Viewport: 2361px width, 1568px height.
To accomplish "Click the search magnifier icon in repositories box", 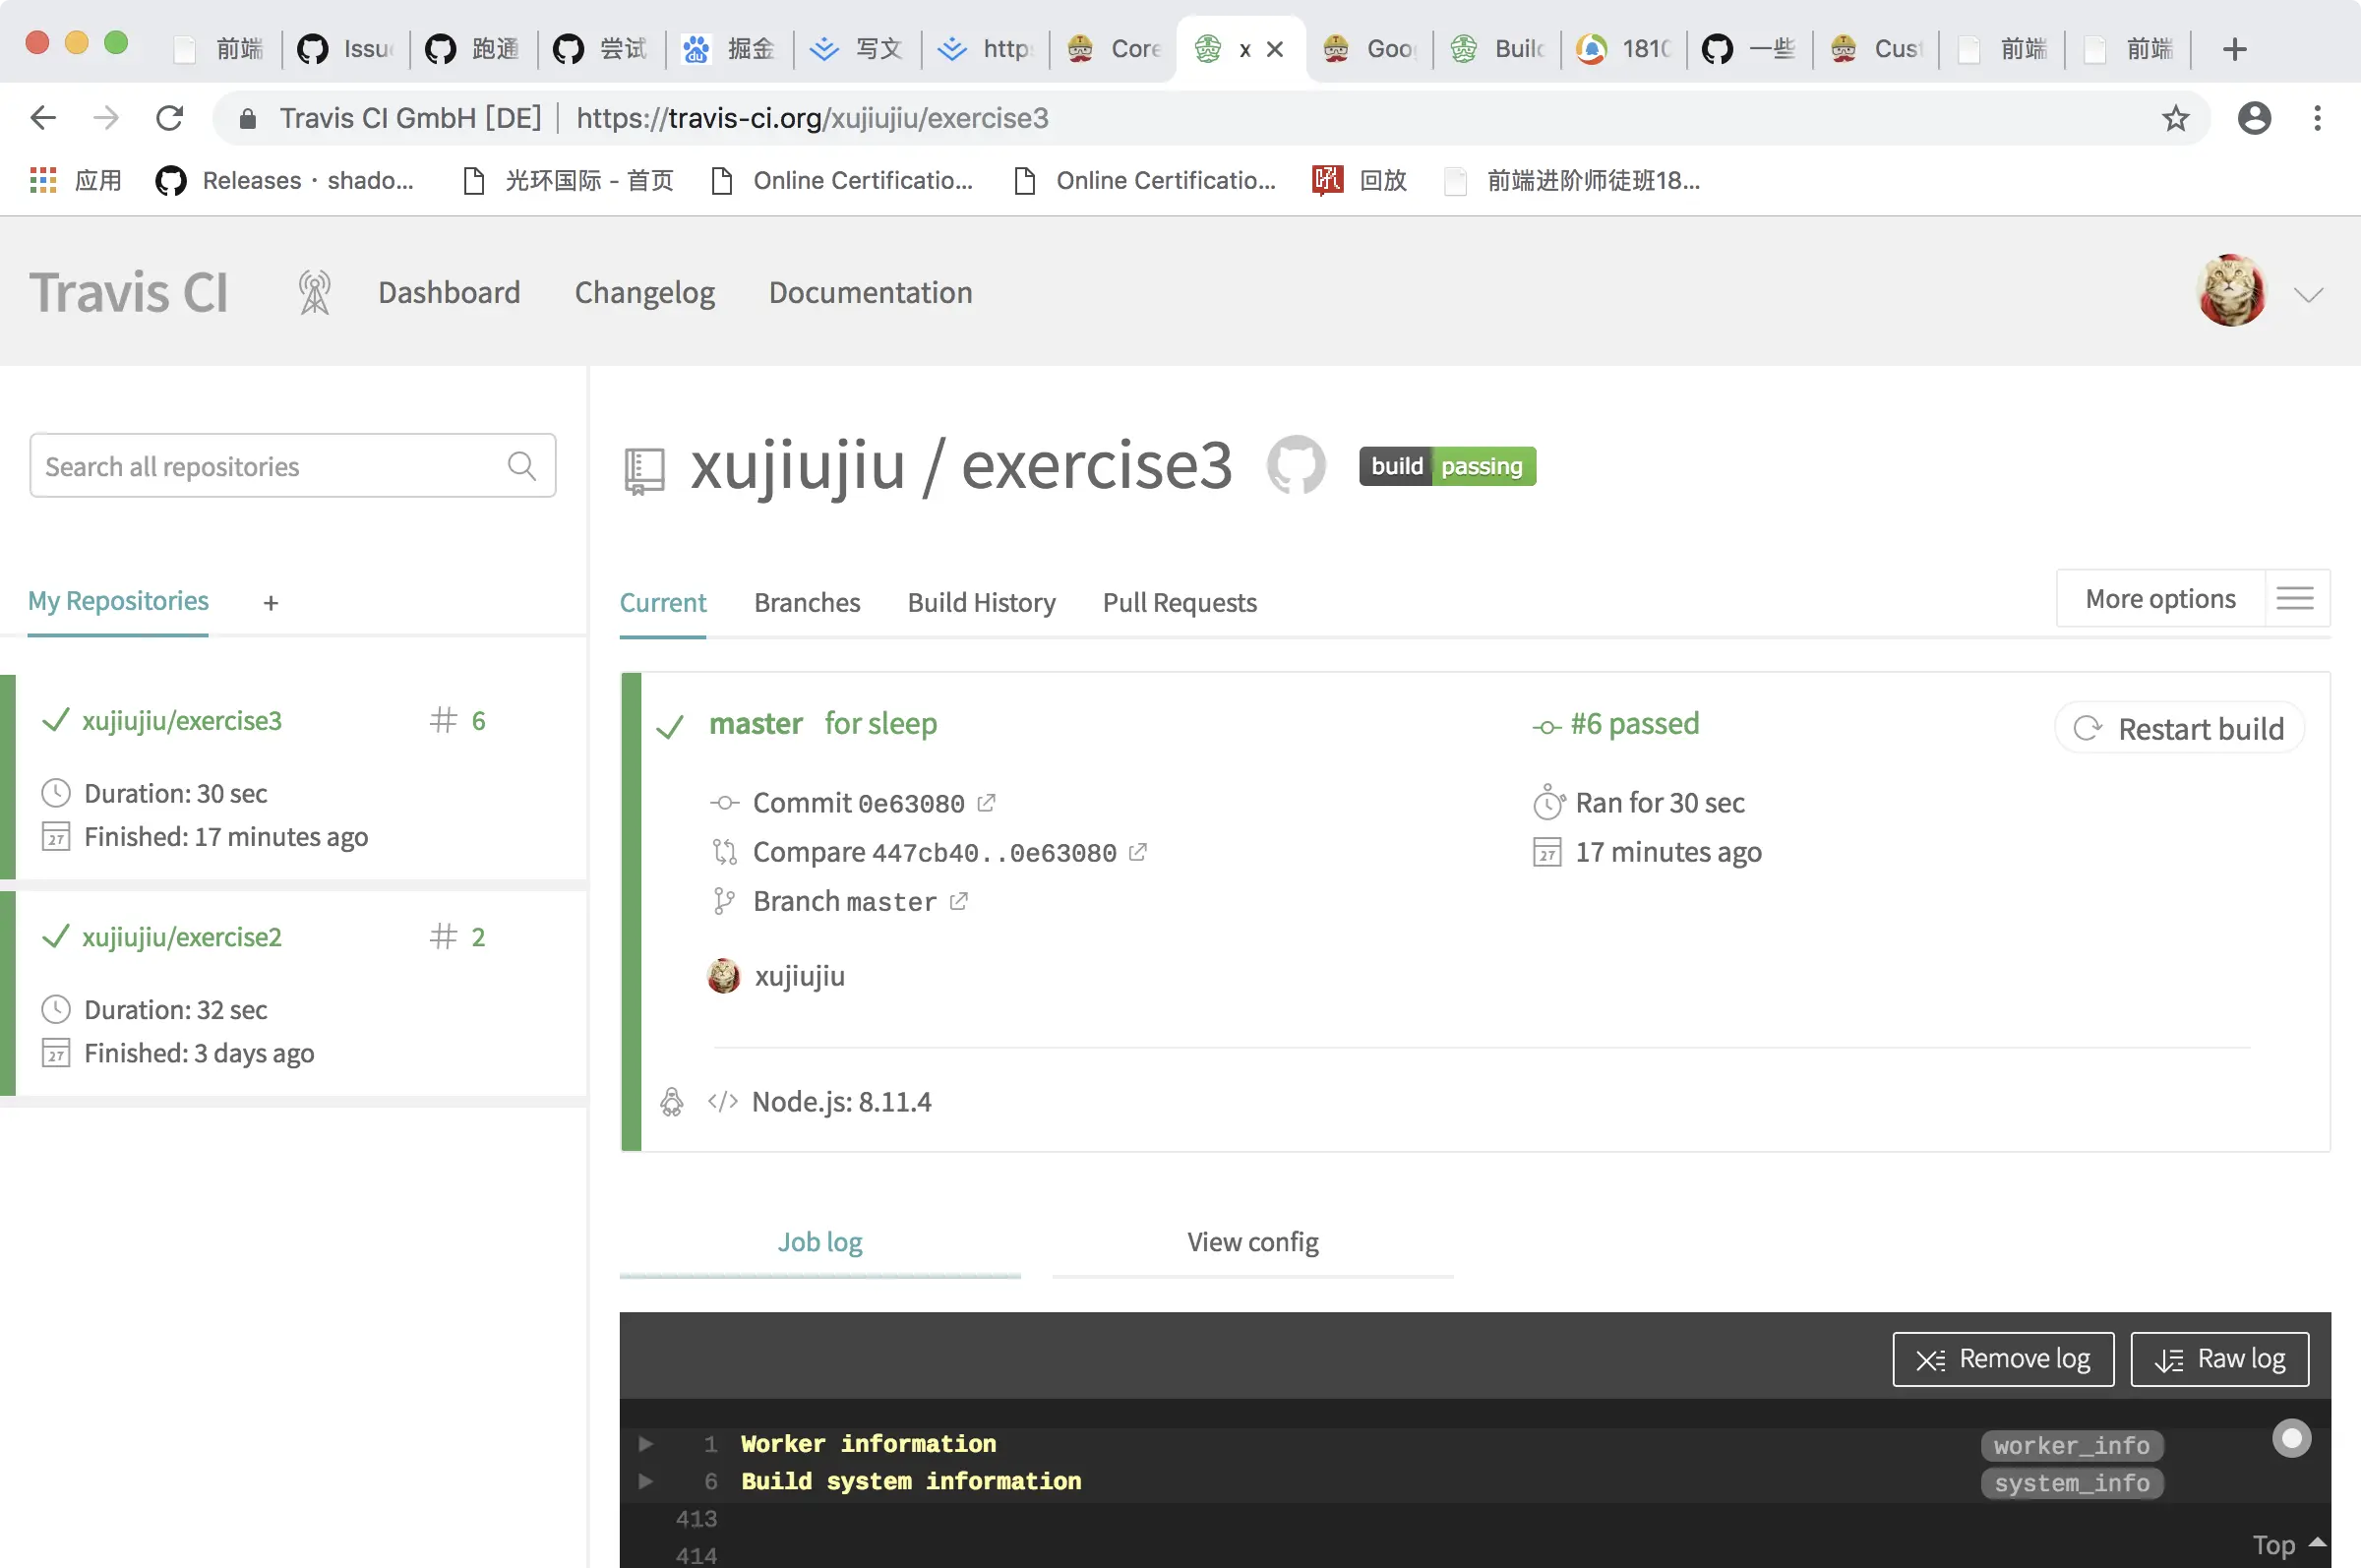I will (521, 465).
